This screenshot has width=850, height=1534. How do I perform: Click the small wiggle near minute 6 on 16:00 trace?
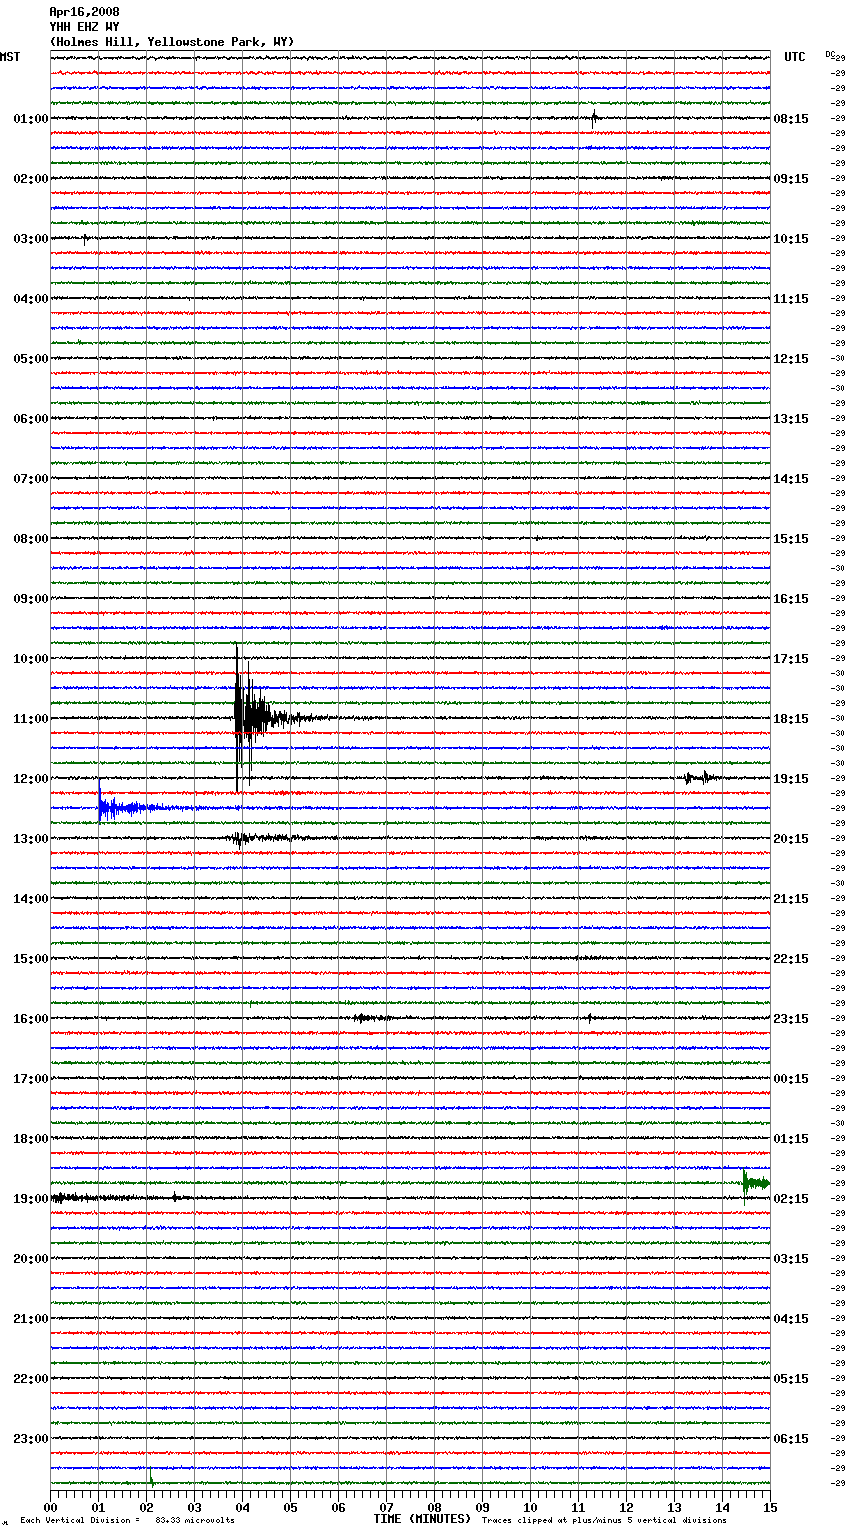[x=371, y=1018]
